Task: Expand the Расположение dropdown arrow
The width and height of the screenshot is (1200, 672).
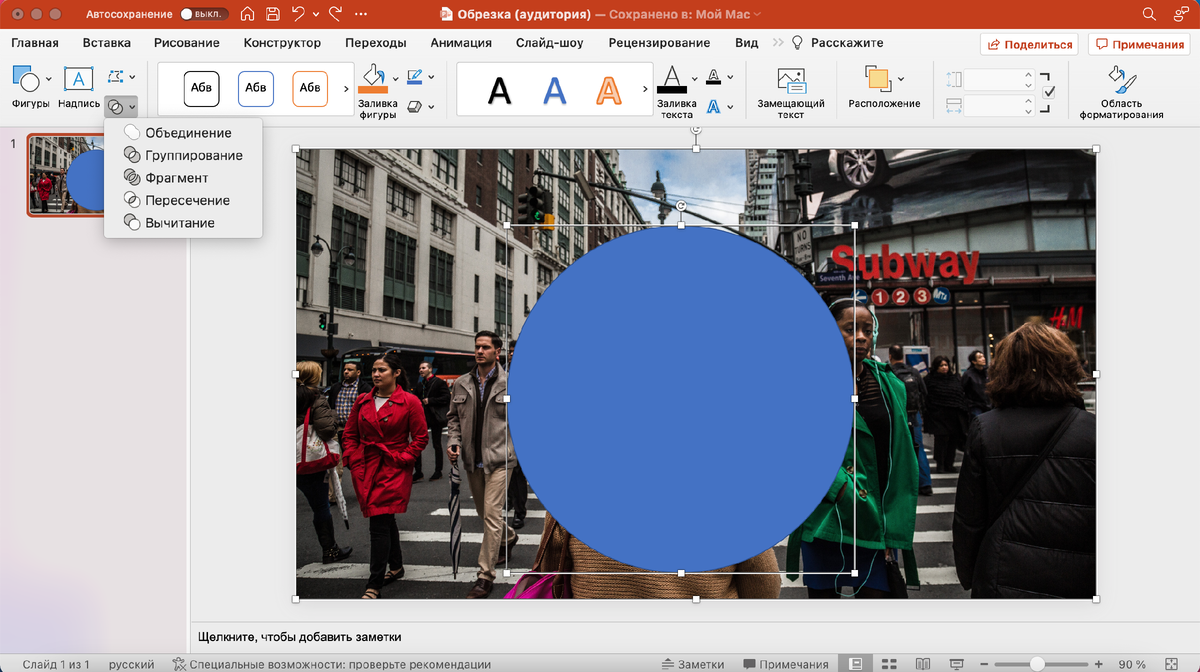Action: [x=901, y=79]
